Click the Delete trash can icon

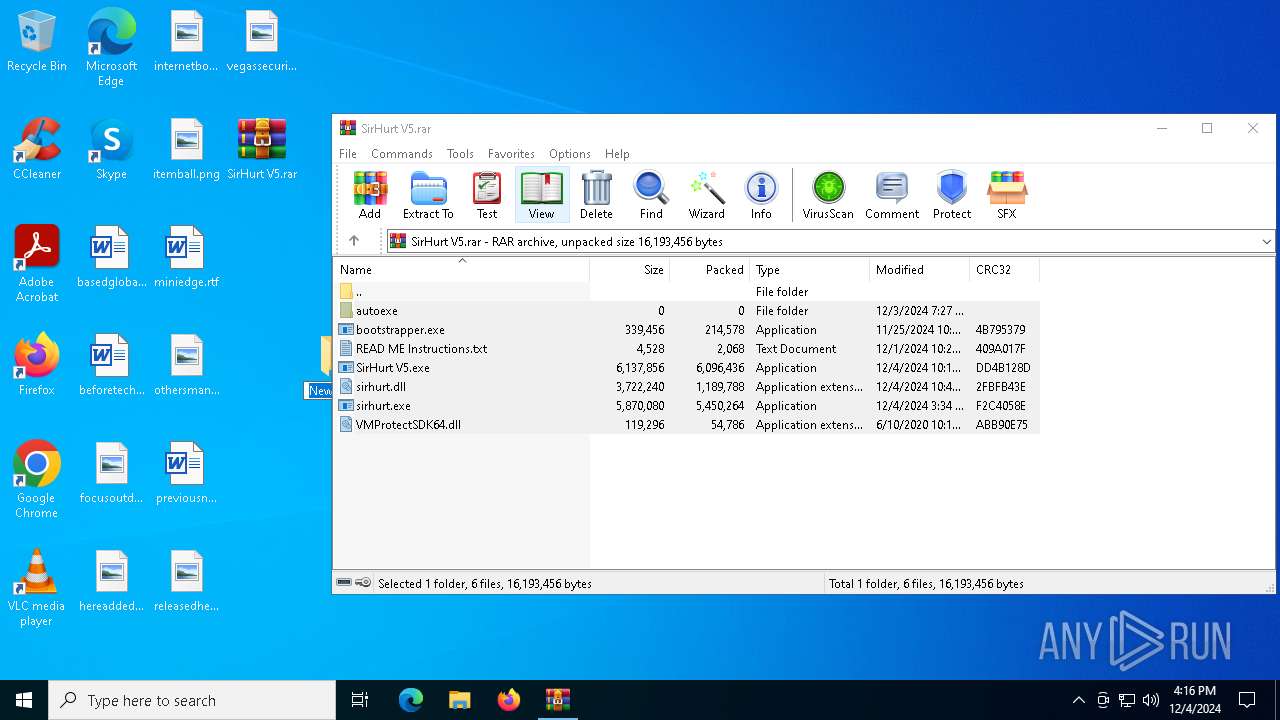596,195
